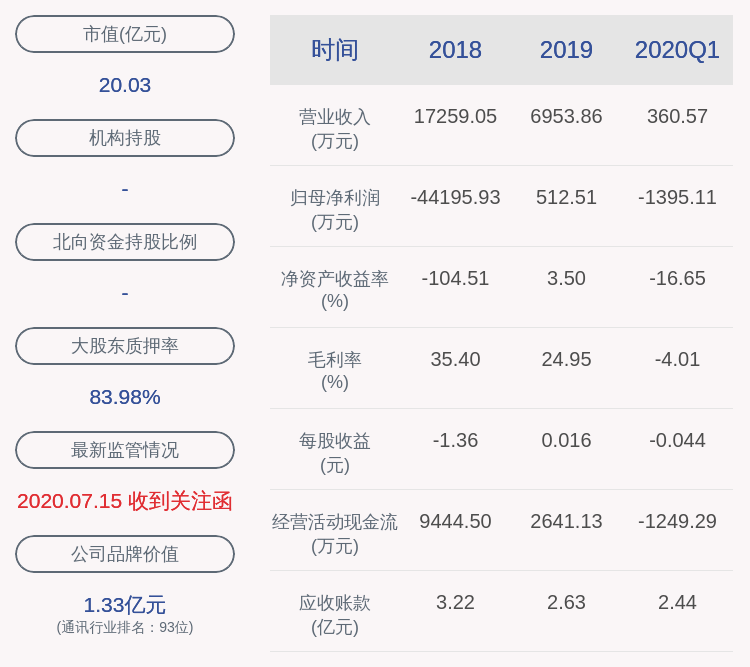The width and height of the screenshot is (750, 667).
Task: Select gross margin value 24.95
Action: tap(566, 359)
